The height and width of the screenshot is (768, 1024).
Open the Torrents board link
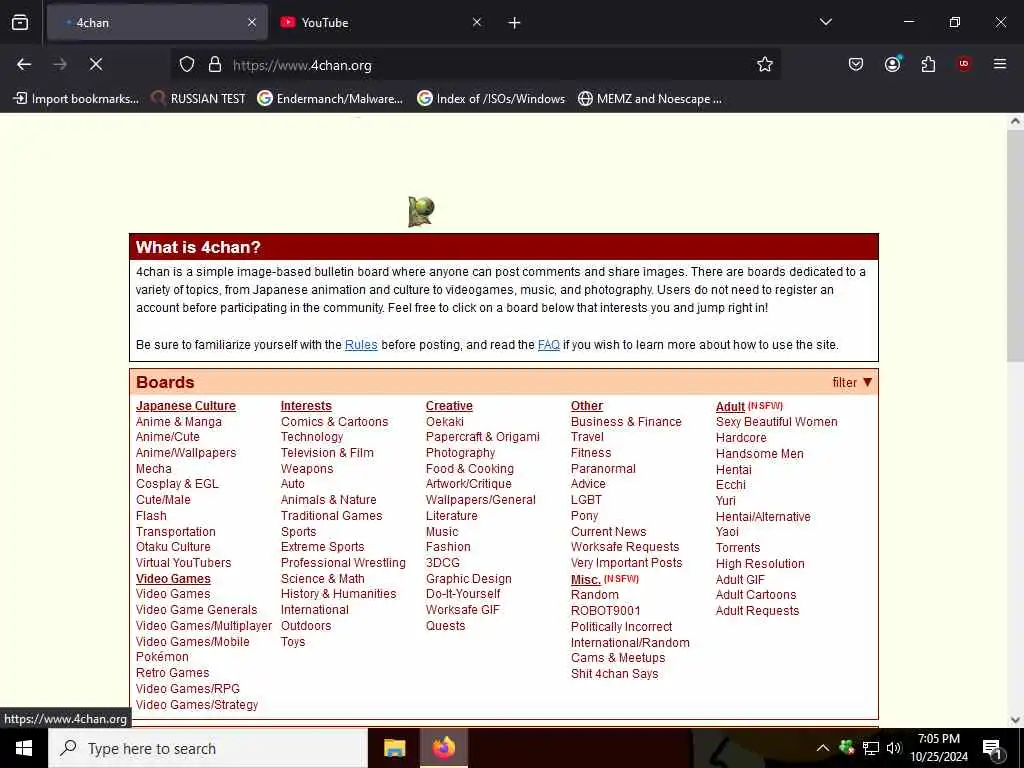click(x=738, y=547)
